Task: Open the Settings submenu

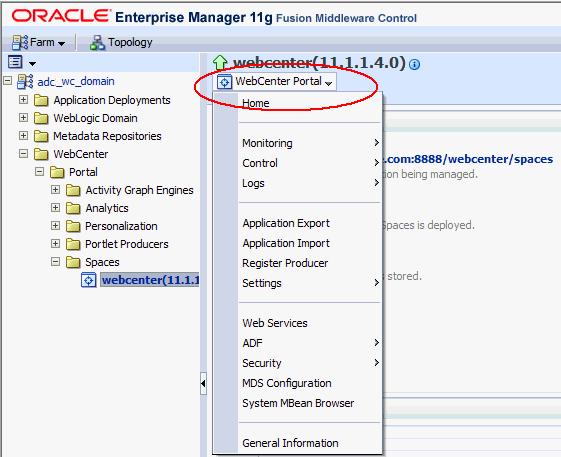Action: [310, 283]
